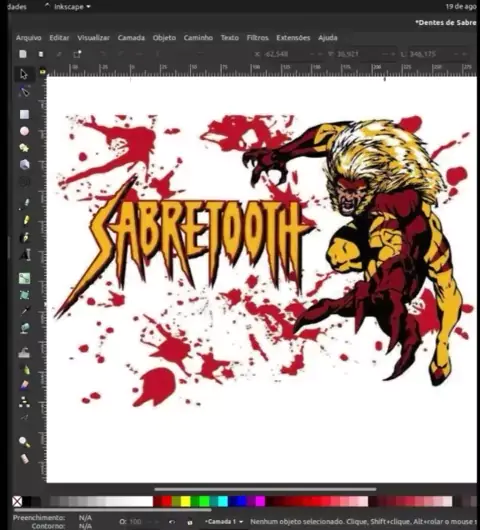Toggle the guides lock at ruler corner
The width and height of the screenshot is (480, 530).
43,72
